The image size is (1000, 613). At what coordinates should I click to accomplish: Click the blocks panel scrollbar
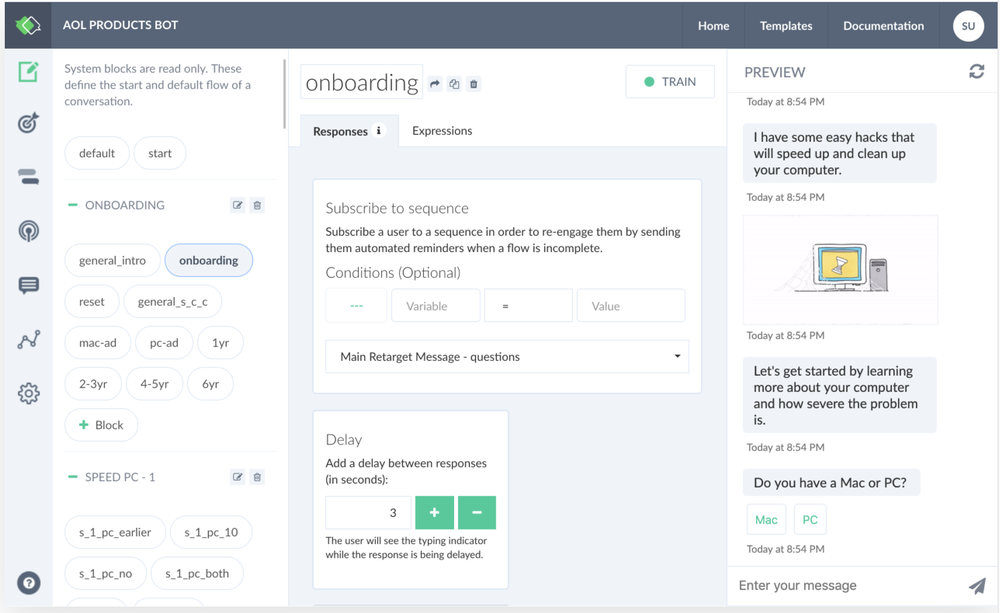pos(284,94)
